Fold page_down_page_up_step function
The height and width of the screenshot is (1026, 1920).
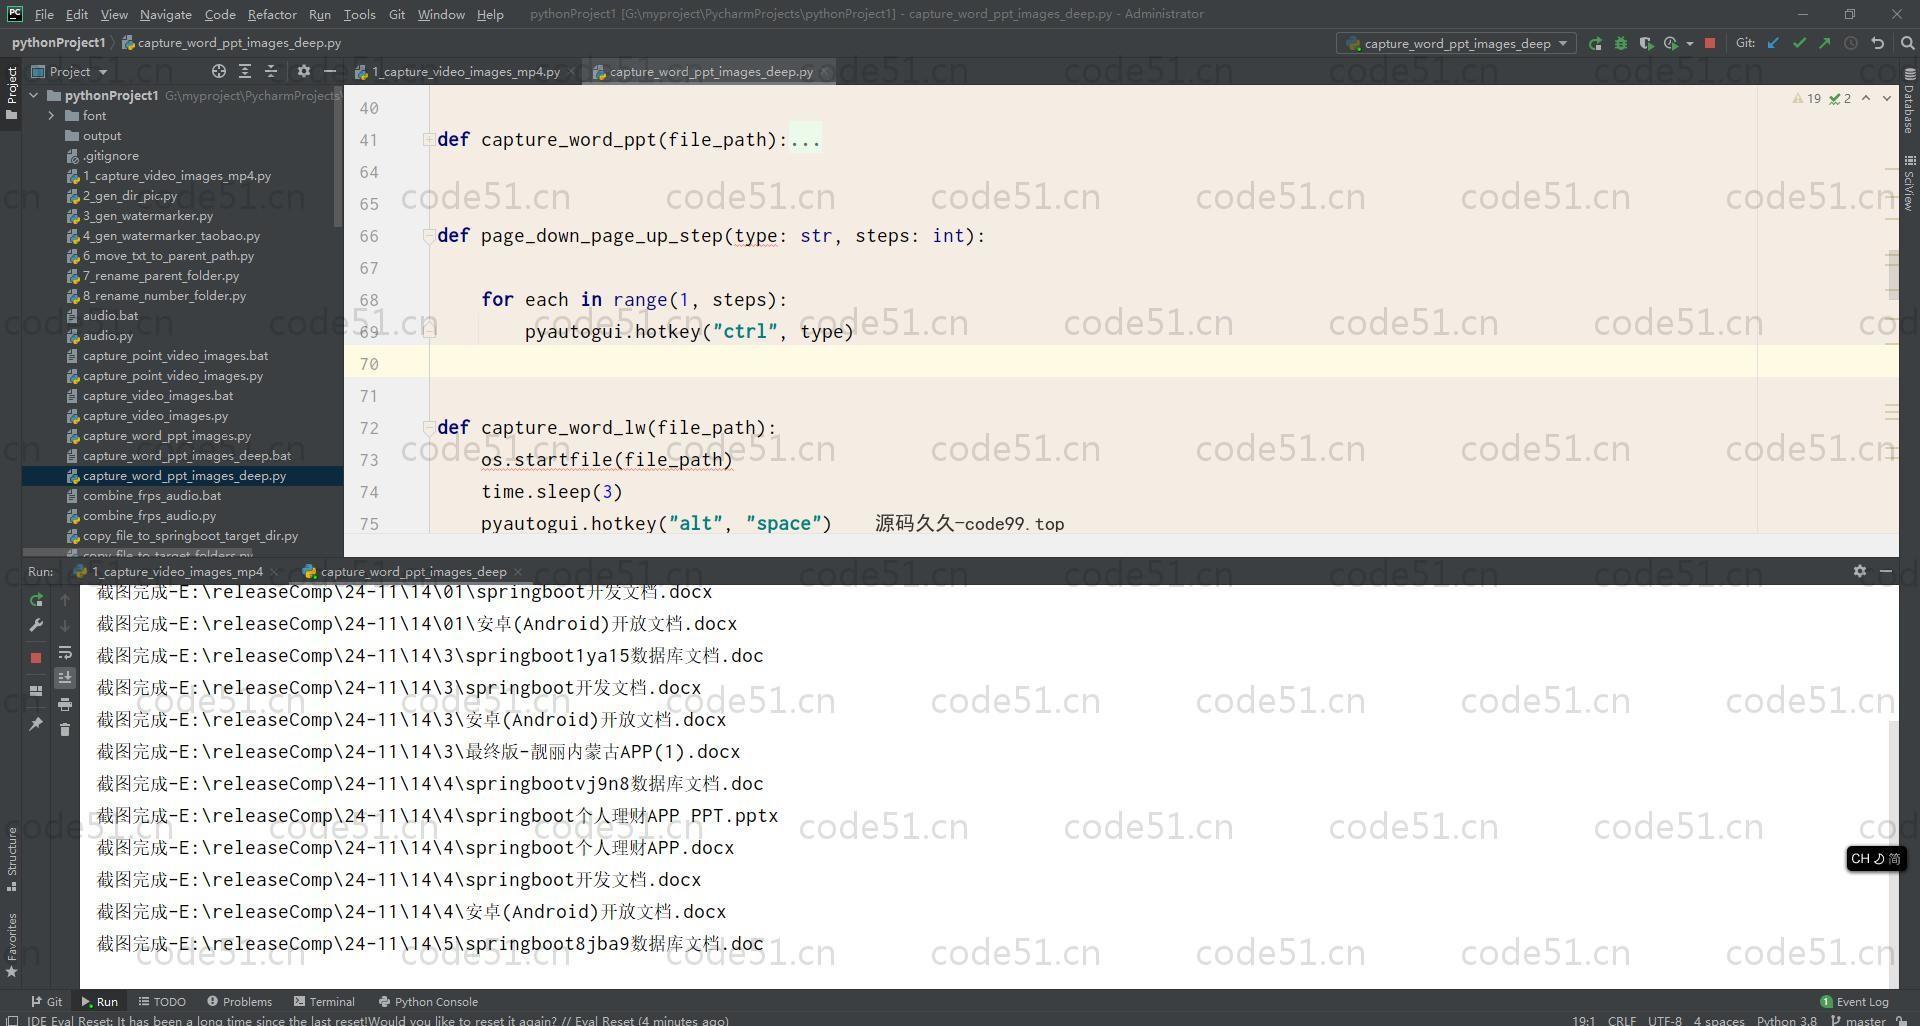[428, 236]
